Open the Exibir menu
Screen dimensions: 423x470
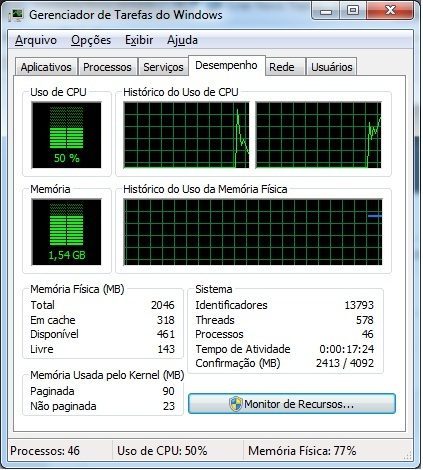139,40
